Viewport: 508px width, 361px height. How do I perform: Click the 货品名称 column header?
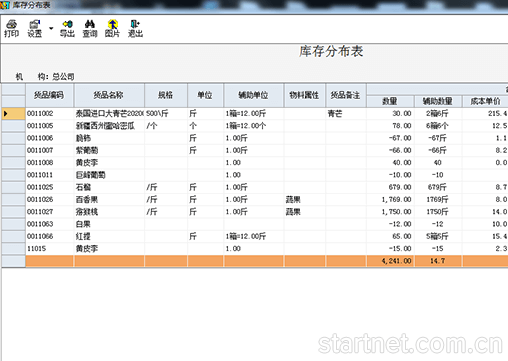point(109,95)
